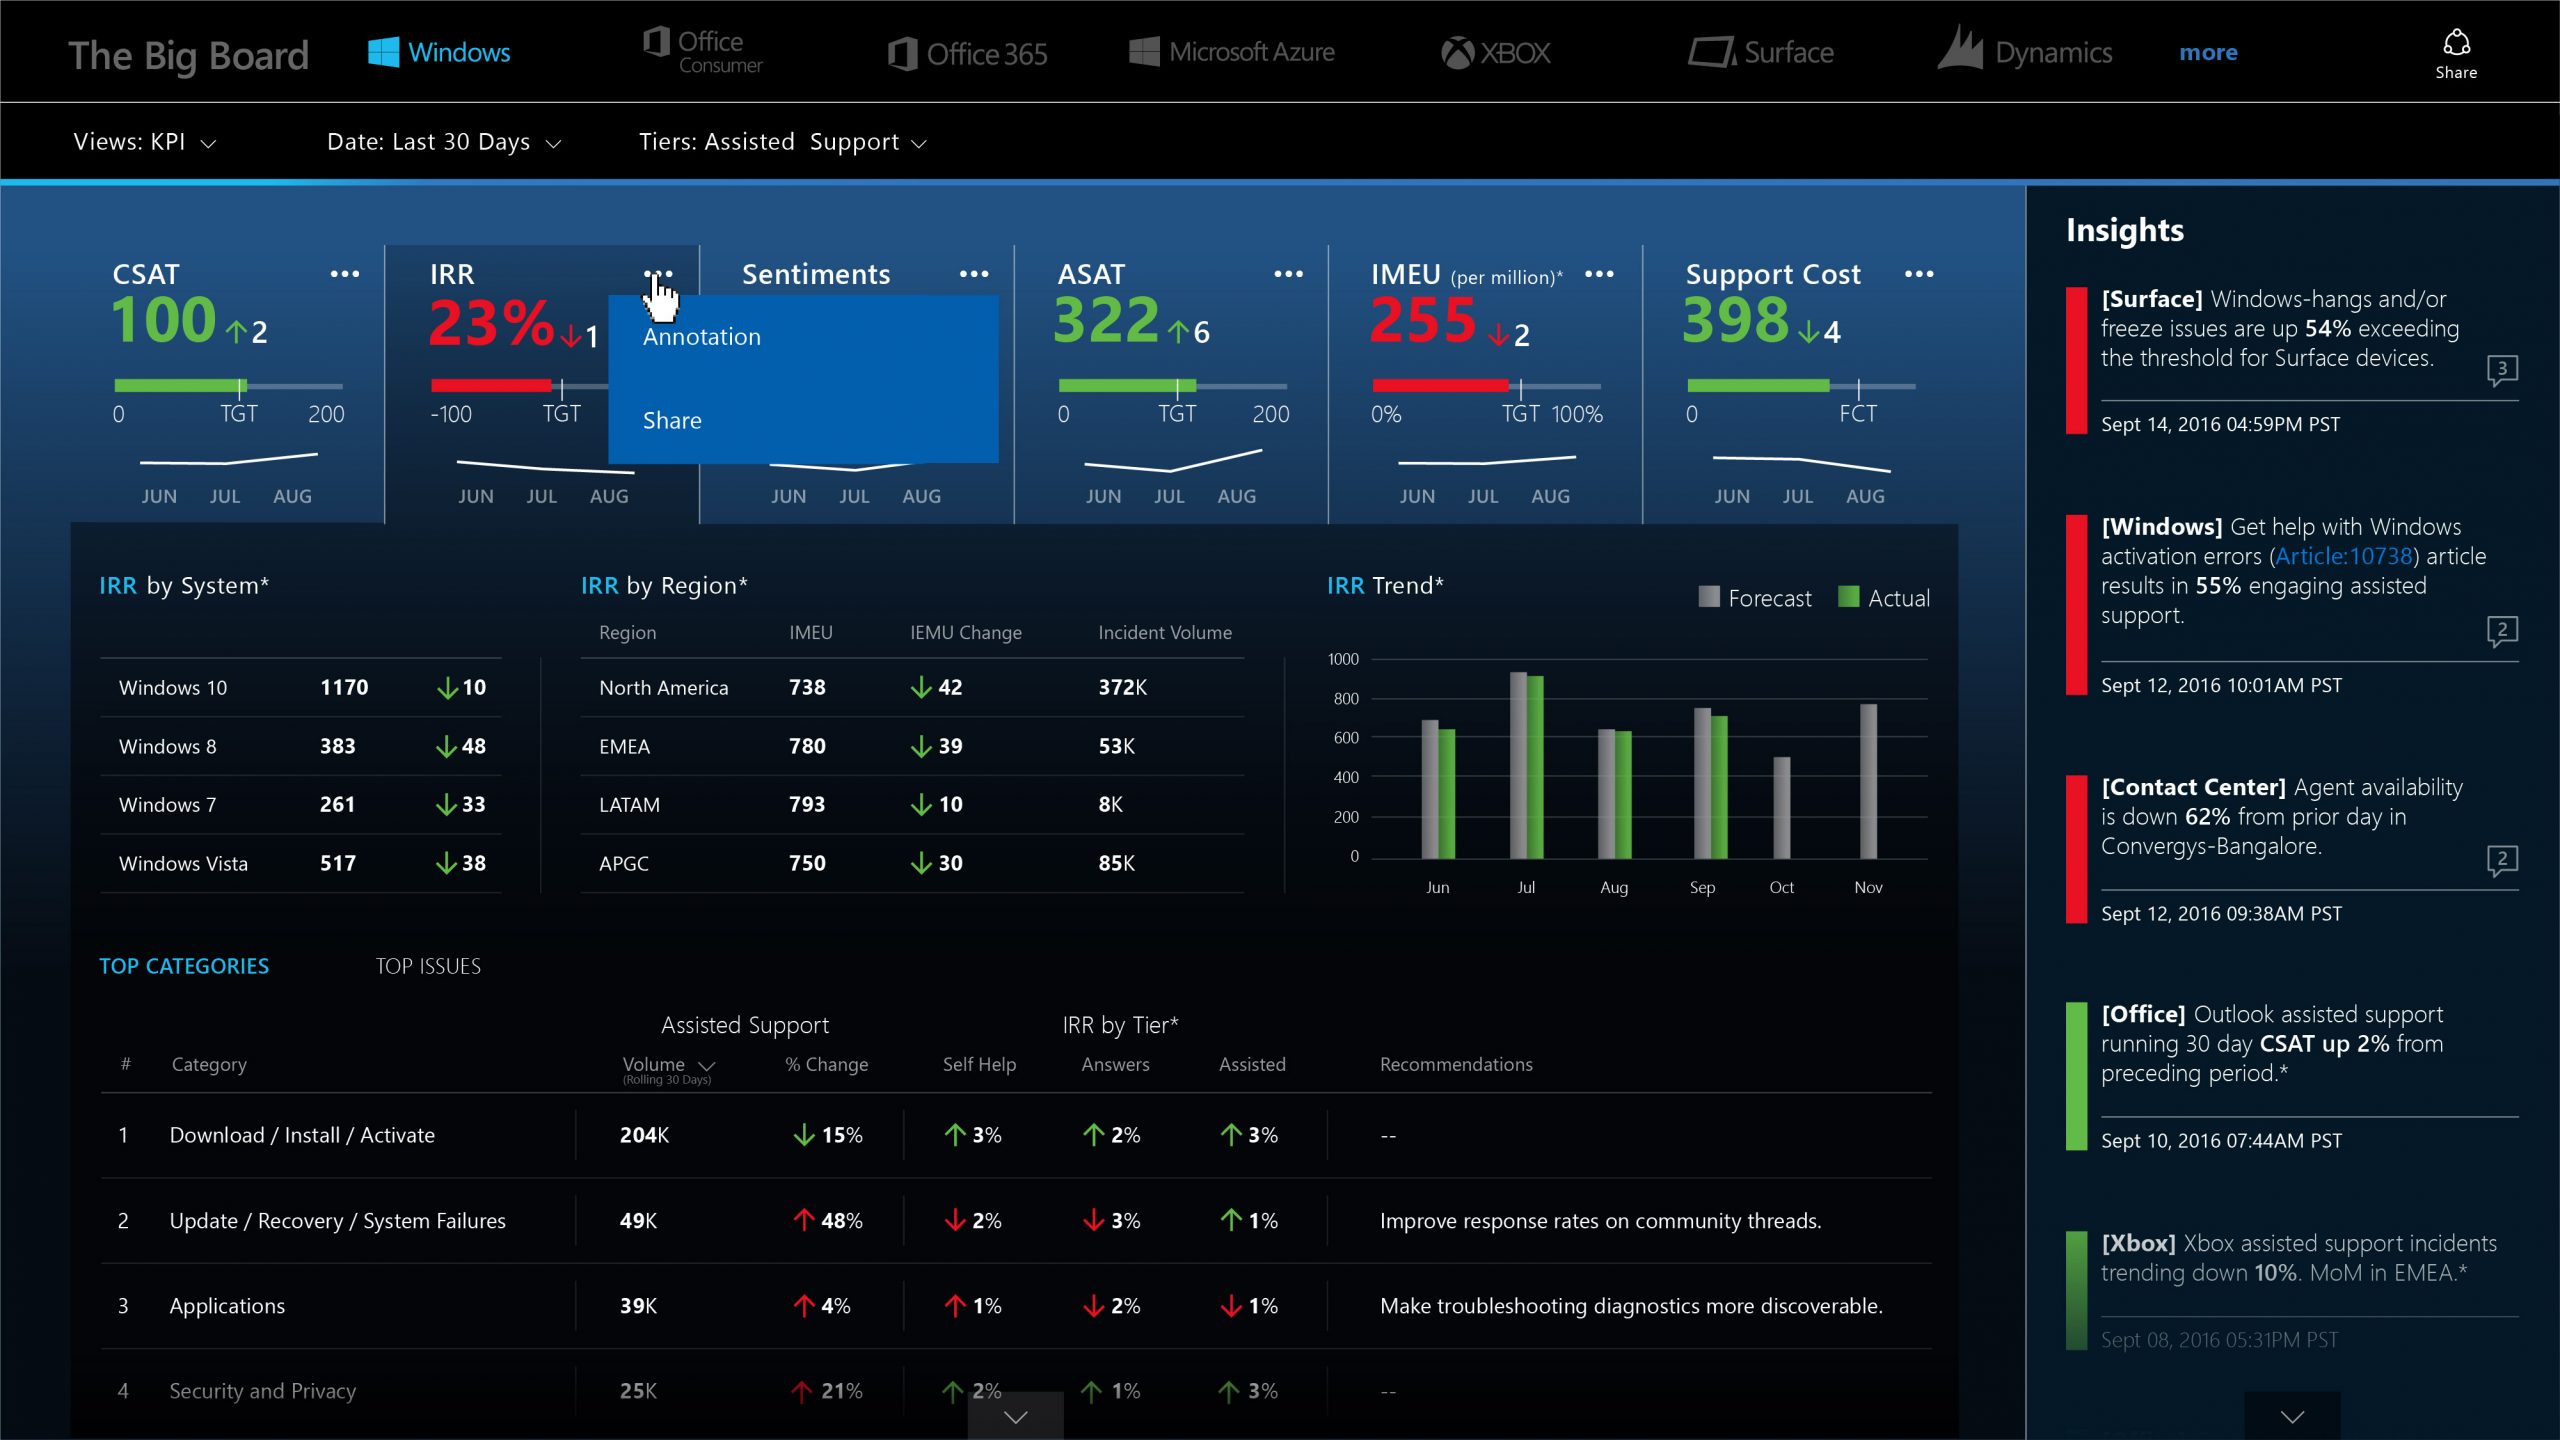The height and width of the screenshot is (1440, 2560).
Task: Click the Incident Volume column header
Action: pyautogui.click(x=1165, y=633)
